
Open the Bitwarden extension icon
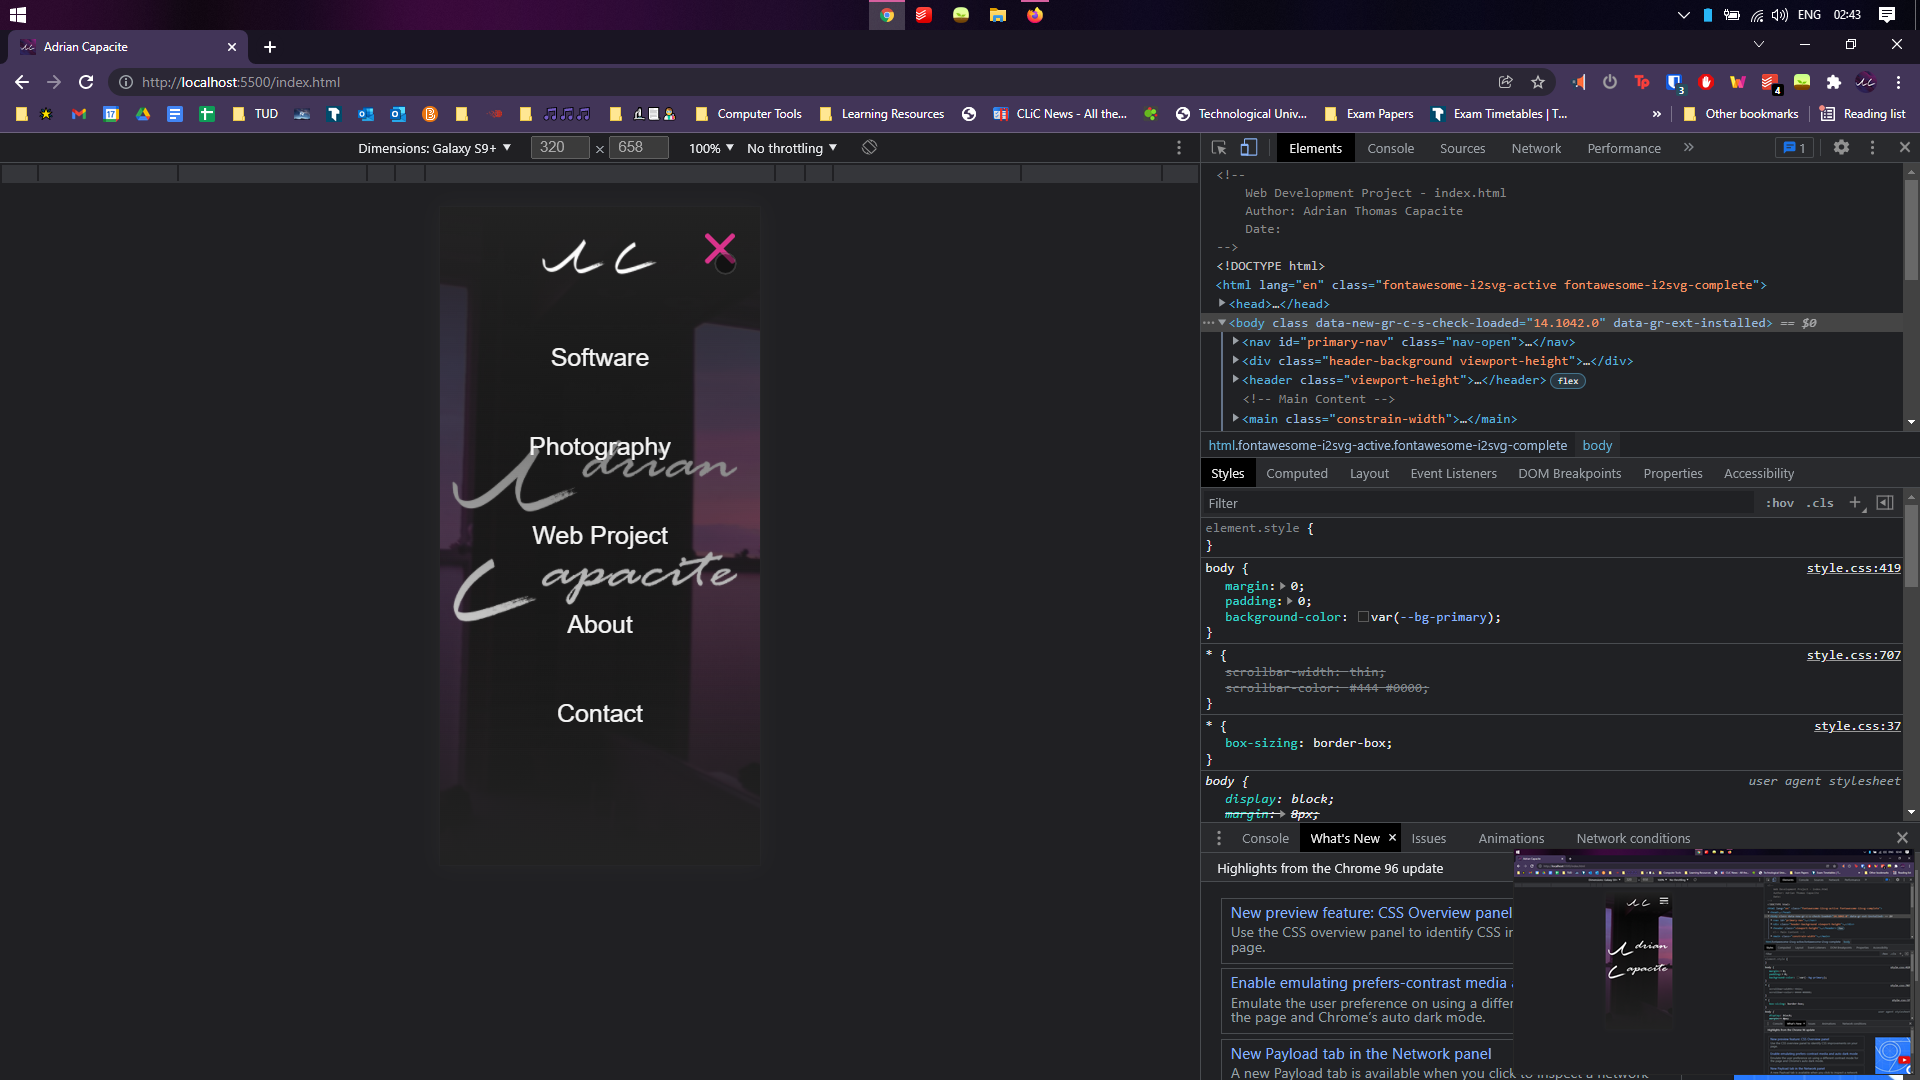click(1674, 82)
